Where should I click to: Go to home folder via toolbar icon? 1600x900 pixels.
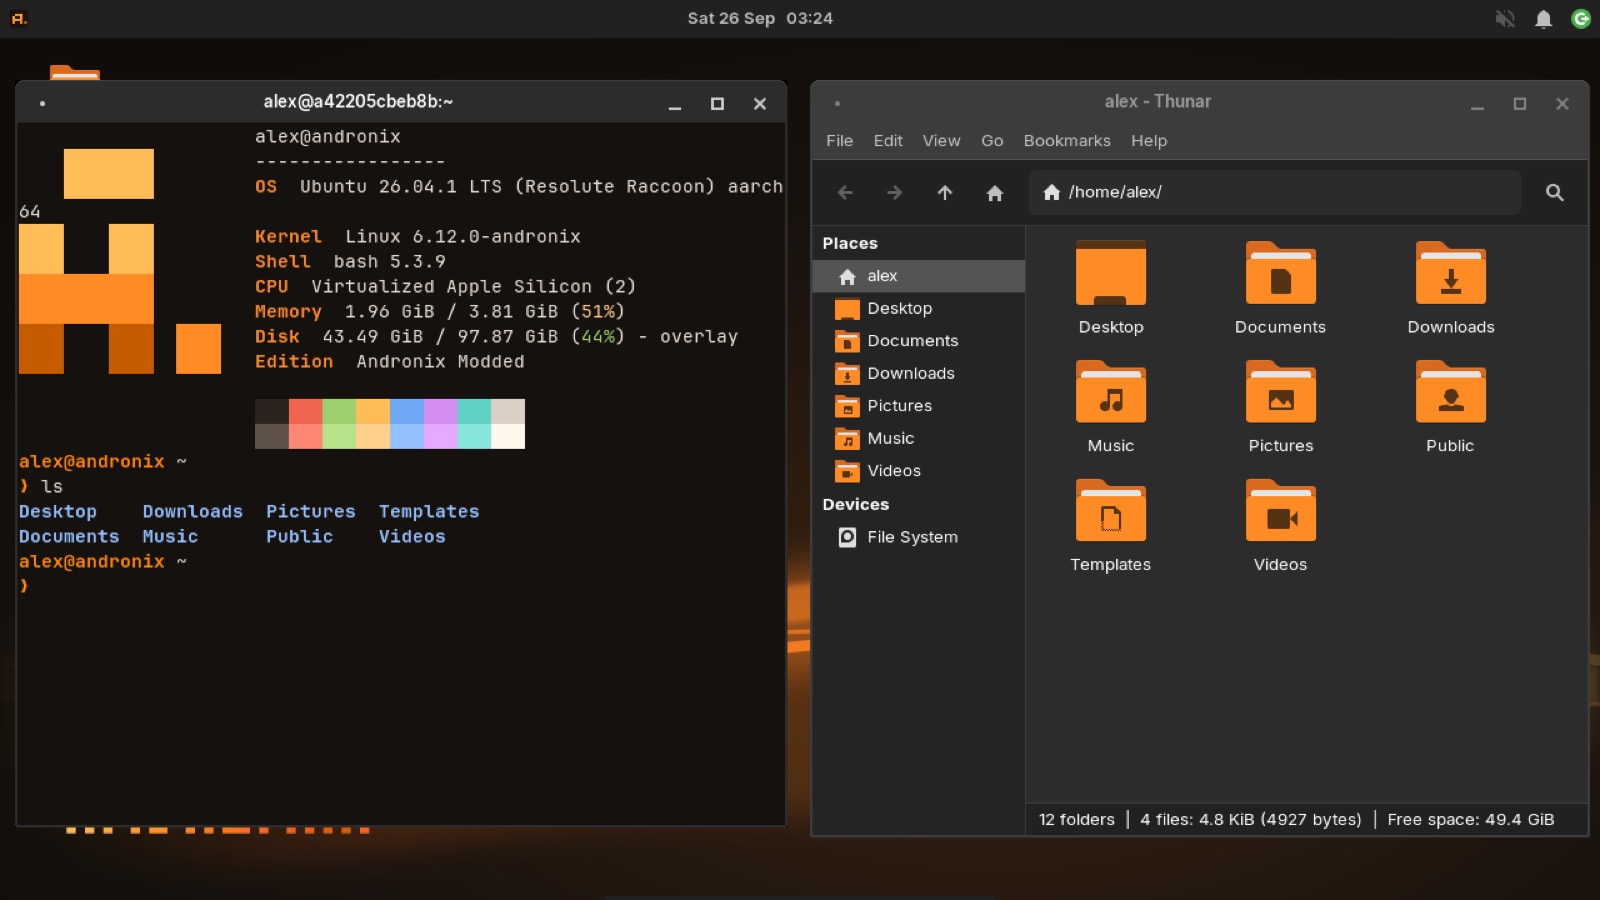click(x=994, y=192)
